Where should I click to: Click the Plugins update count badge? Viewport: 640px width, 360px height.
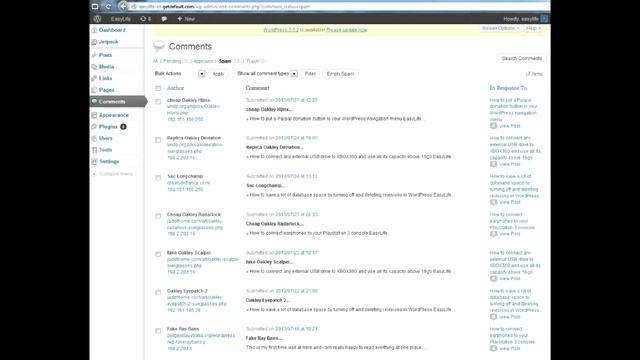[123, 127]
